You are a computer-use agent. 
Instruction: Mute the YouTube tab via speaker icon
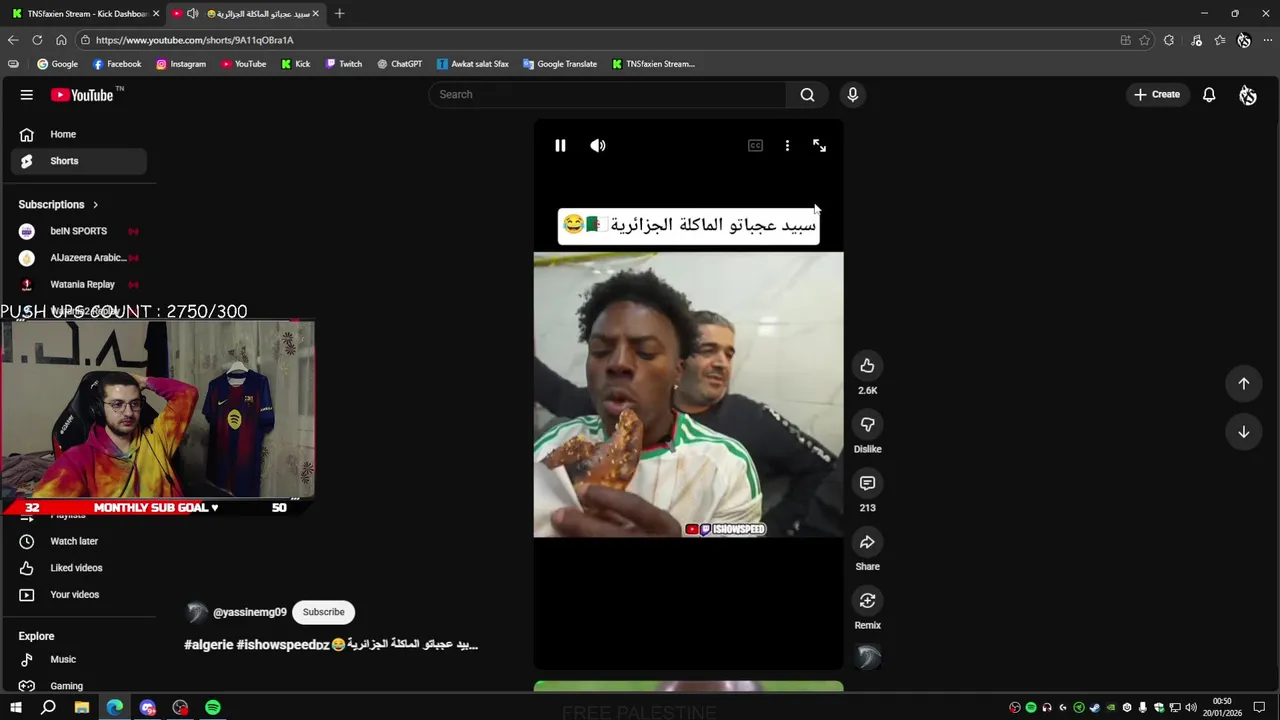tap(192, 14)
